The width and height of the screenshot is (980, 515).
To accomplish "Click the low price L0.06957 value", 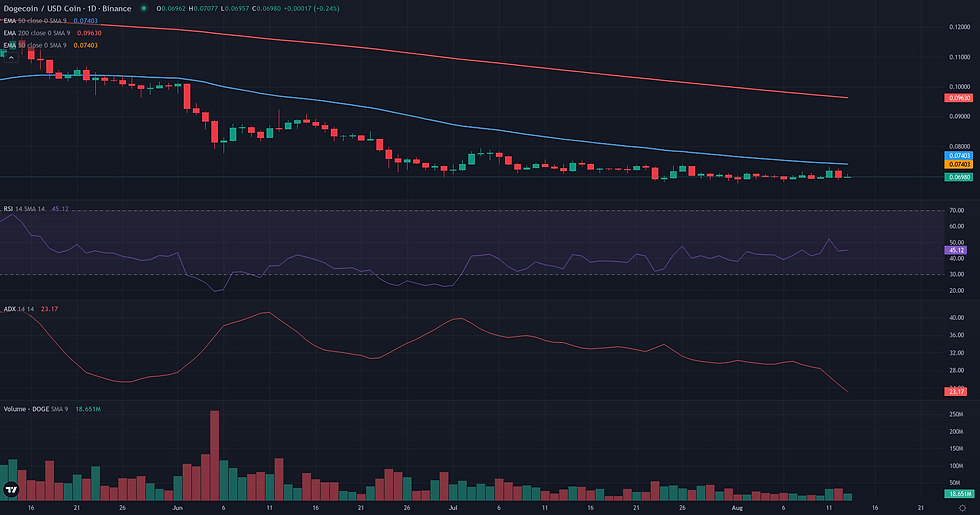I will (236, 9).
